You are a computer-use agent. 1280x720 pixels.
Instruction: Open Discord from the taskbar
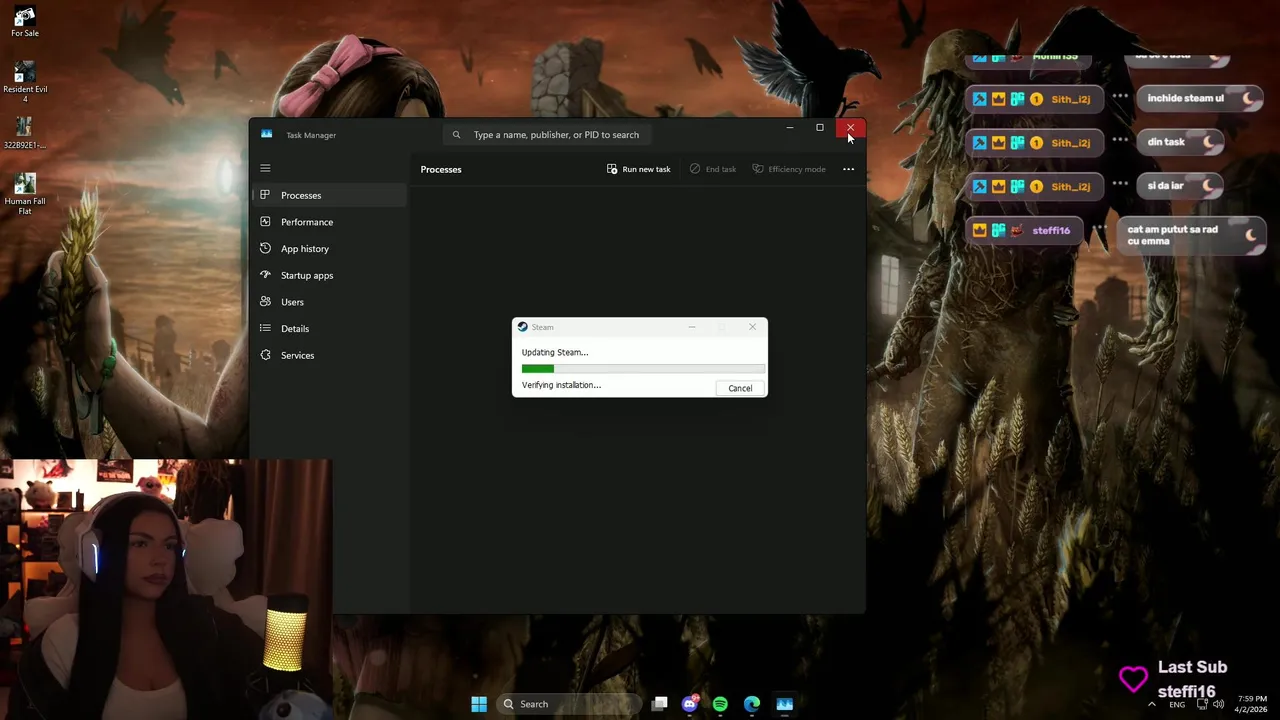coord(689,704)
